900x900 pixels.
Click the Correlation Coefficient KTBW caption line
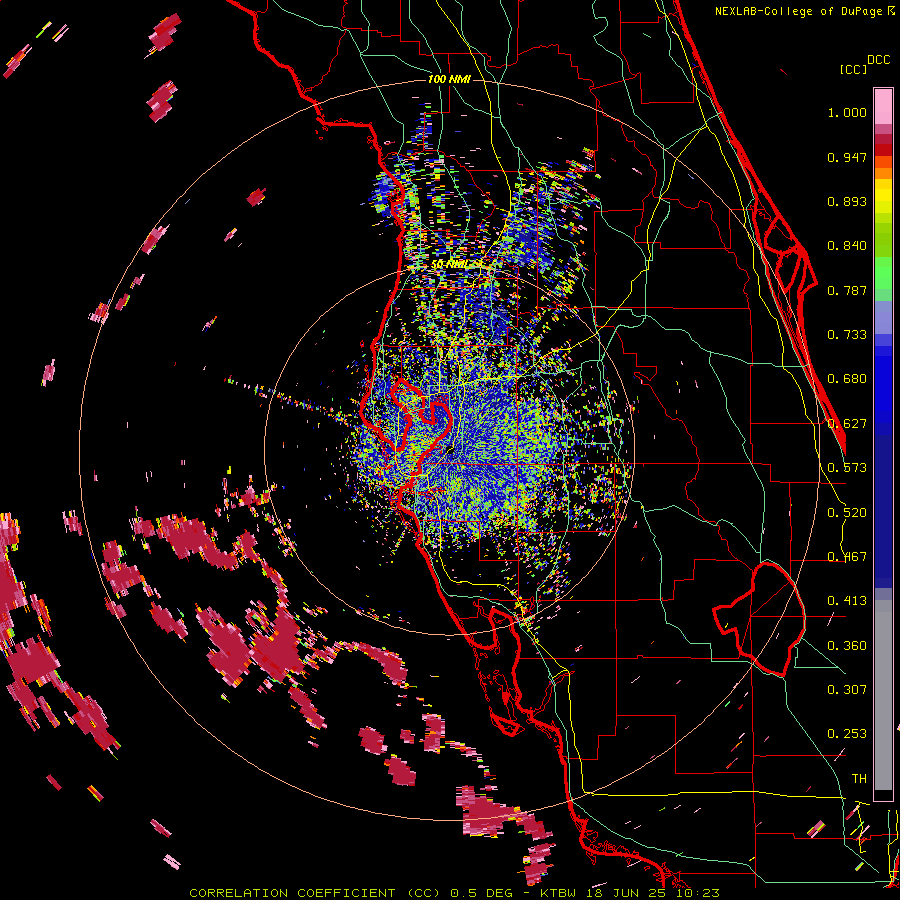coord(454,893)
